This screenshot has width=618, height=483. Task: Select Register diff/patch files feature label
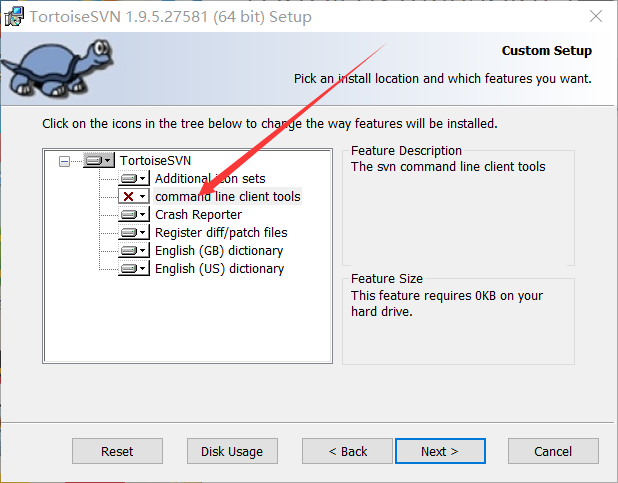coord(221,233)
